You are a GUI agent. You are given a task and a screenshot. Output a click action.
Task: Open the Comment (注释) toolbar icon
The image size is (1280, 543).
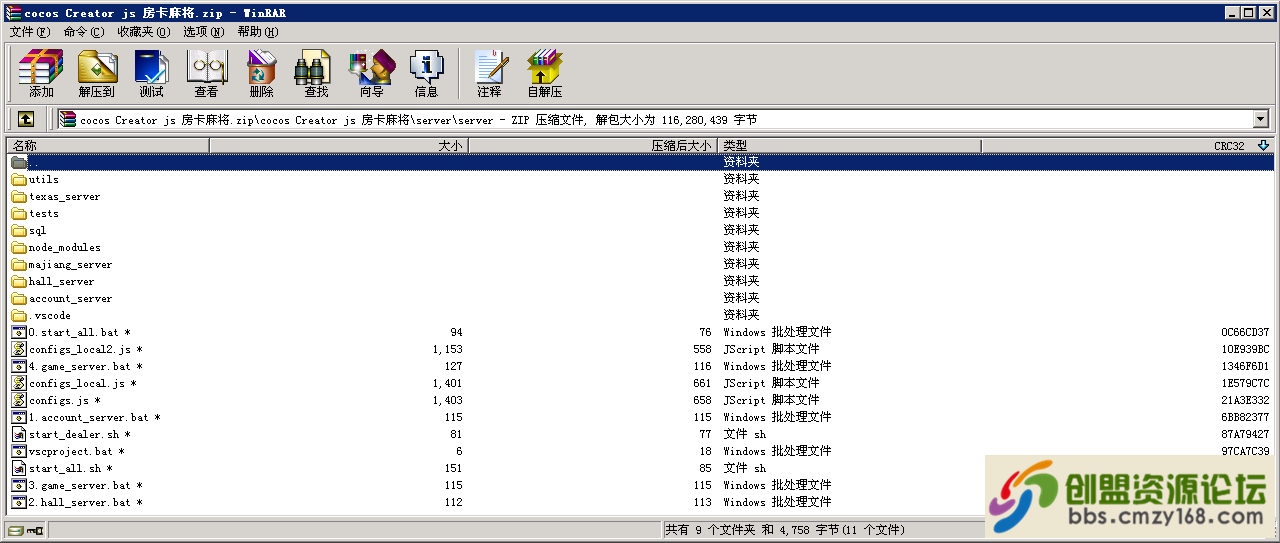(490, 73)
